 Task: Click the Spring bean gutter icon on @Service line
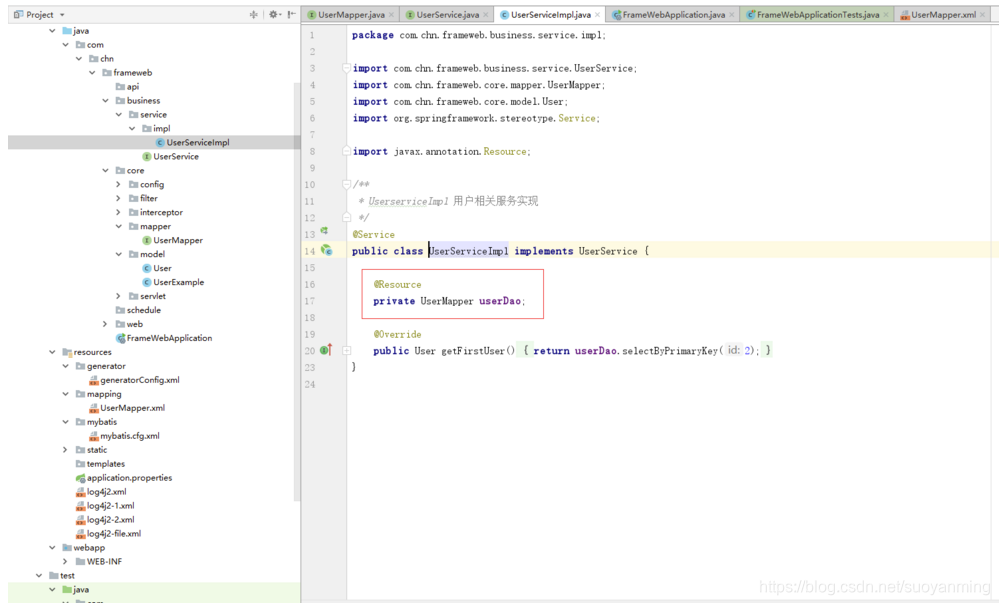(x=325, y=233)
